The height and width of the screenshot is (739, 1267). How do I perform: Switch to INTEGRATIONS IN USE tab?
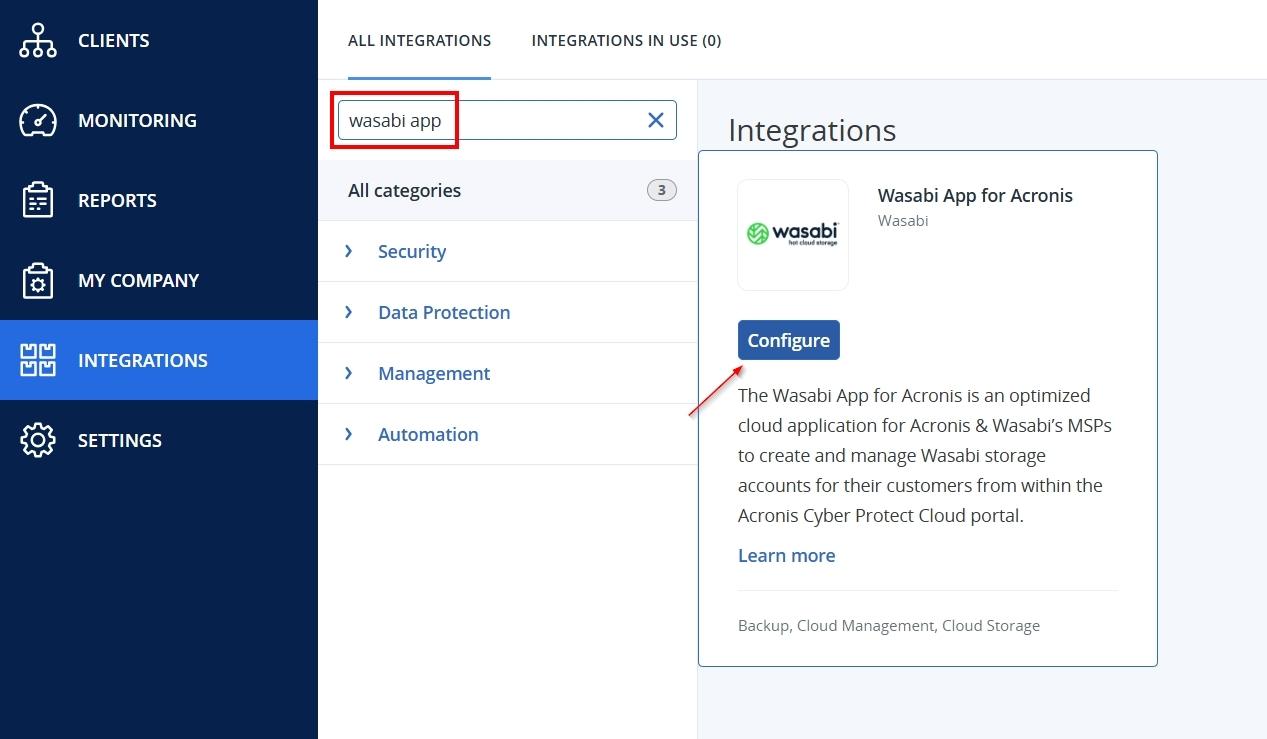[626, 41]
